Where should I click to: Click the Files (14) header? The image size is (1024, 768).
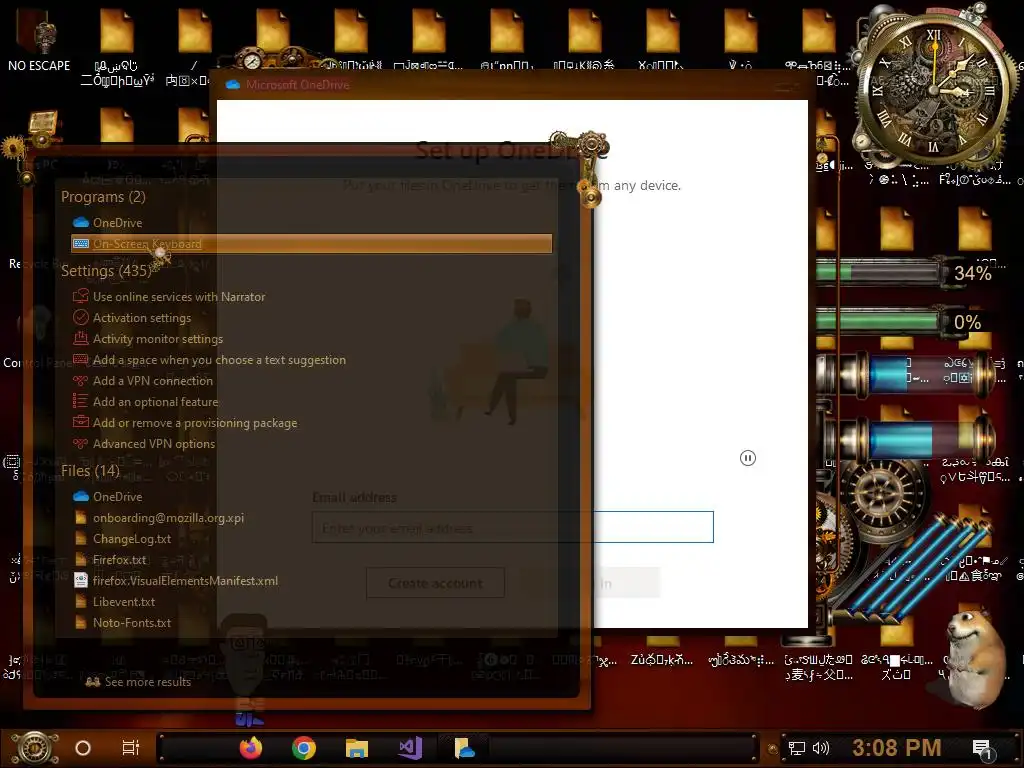tap(90, 470)
